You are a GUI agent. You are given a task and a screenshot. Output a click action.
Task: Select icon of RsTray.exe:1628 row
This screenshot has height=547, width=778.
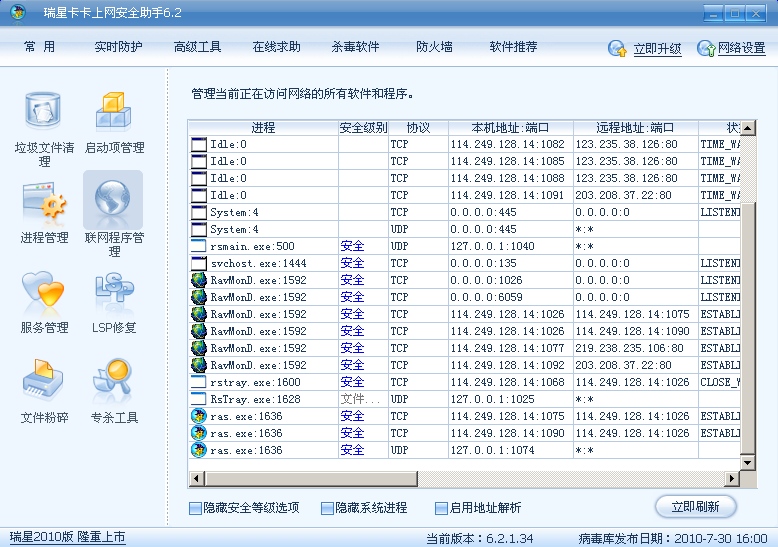(198, 399)
